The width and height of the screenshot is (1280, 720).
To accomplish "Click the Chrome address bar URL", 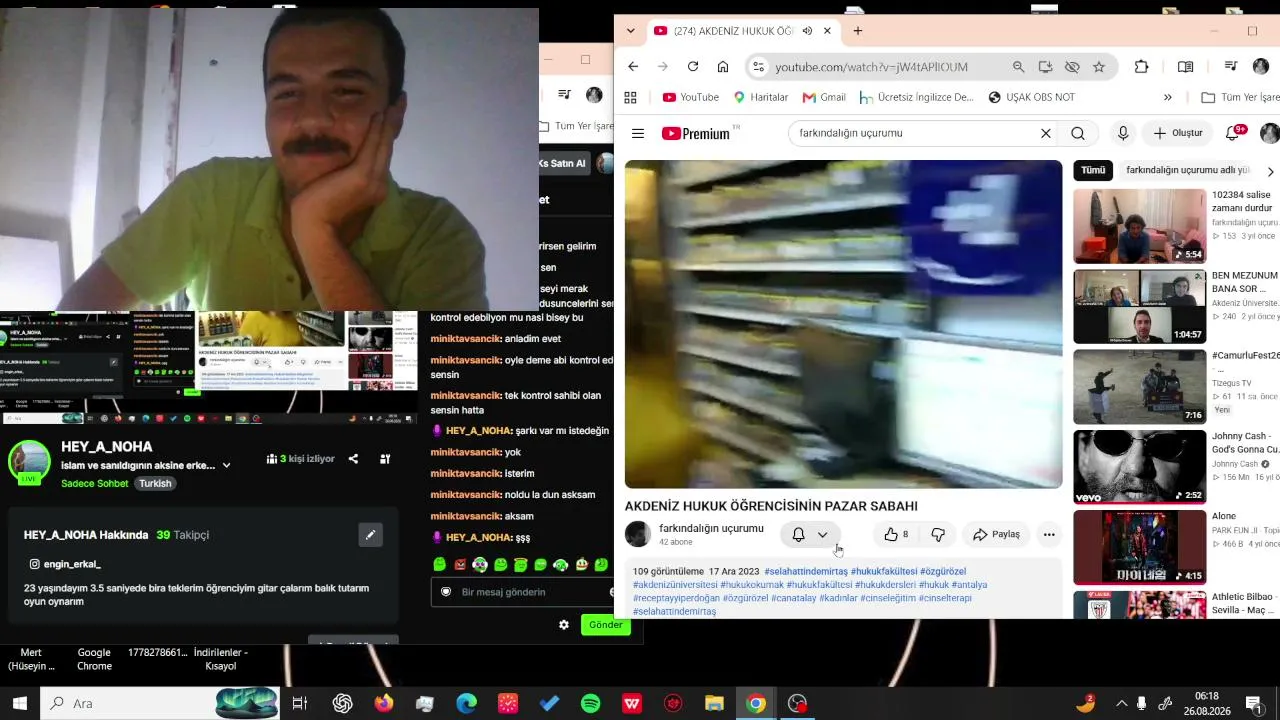I will click(x=871, y=67).
